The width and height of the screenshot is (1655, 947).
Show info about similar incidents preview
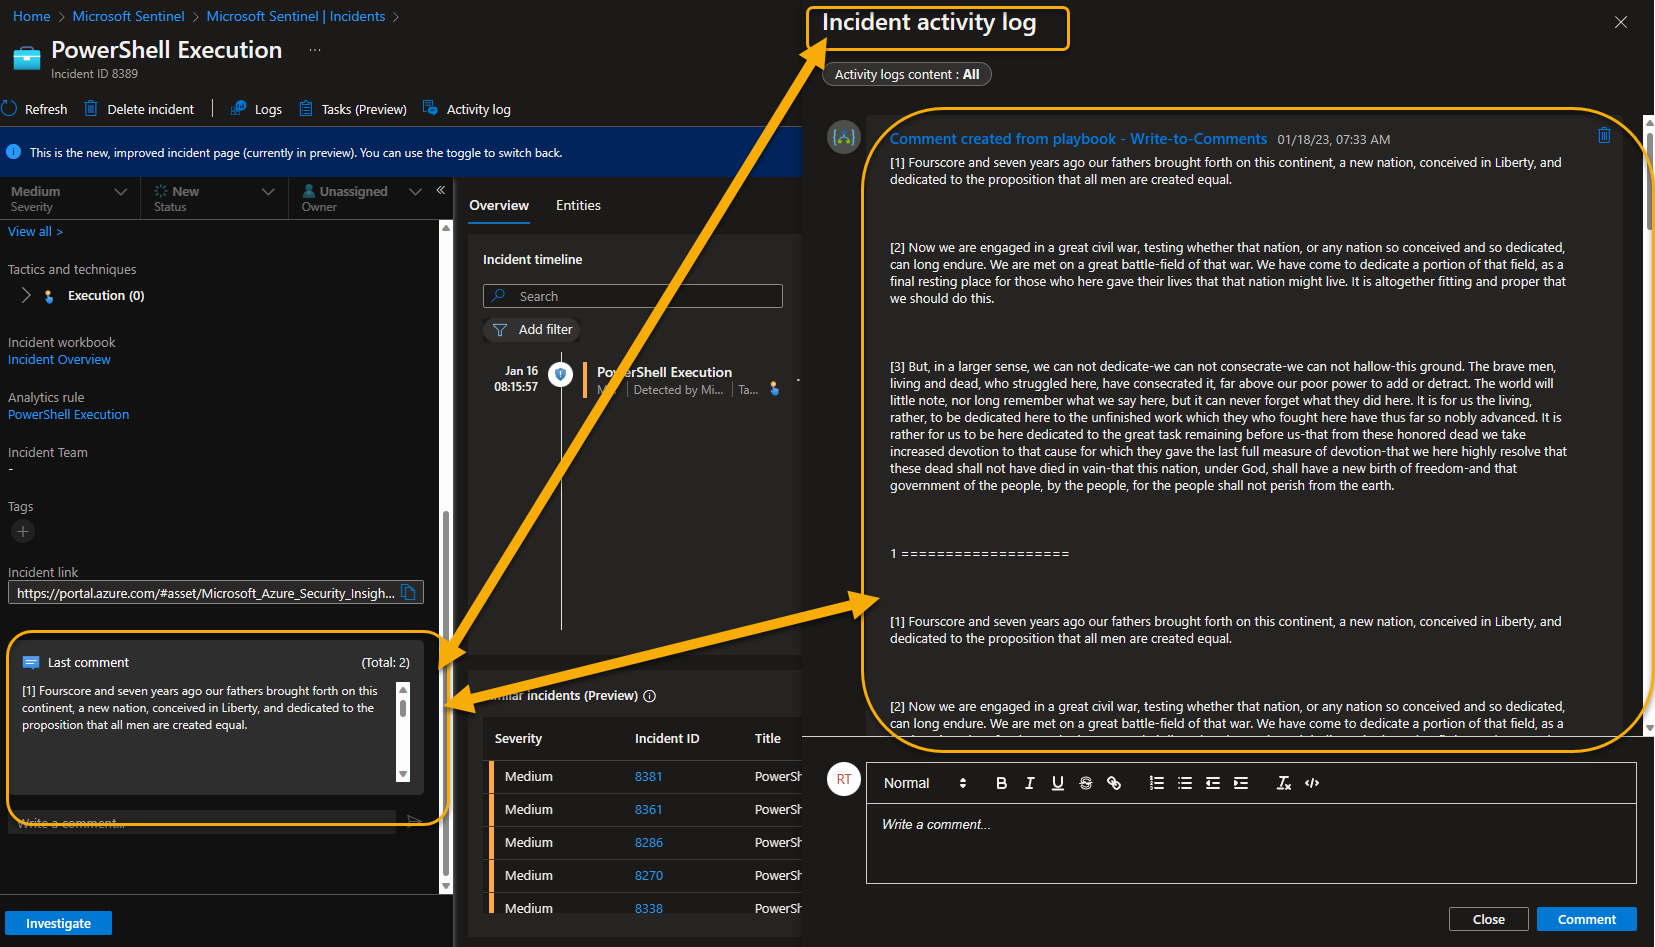point(649,696)
